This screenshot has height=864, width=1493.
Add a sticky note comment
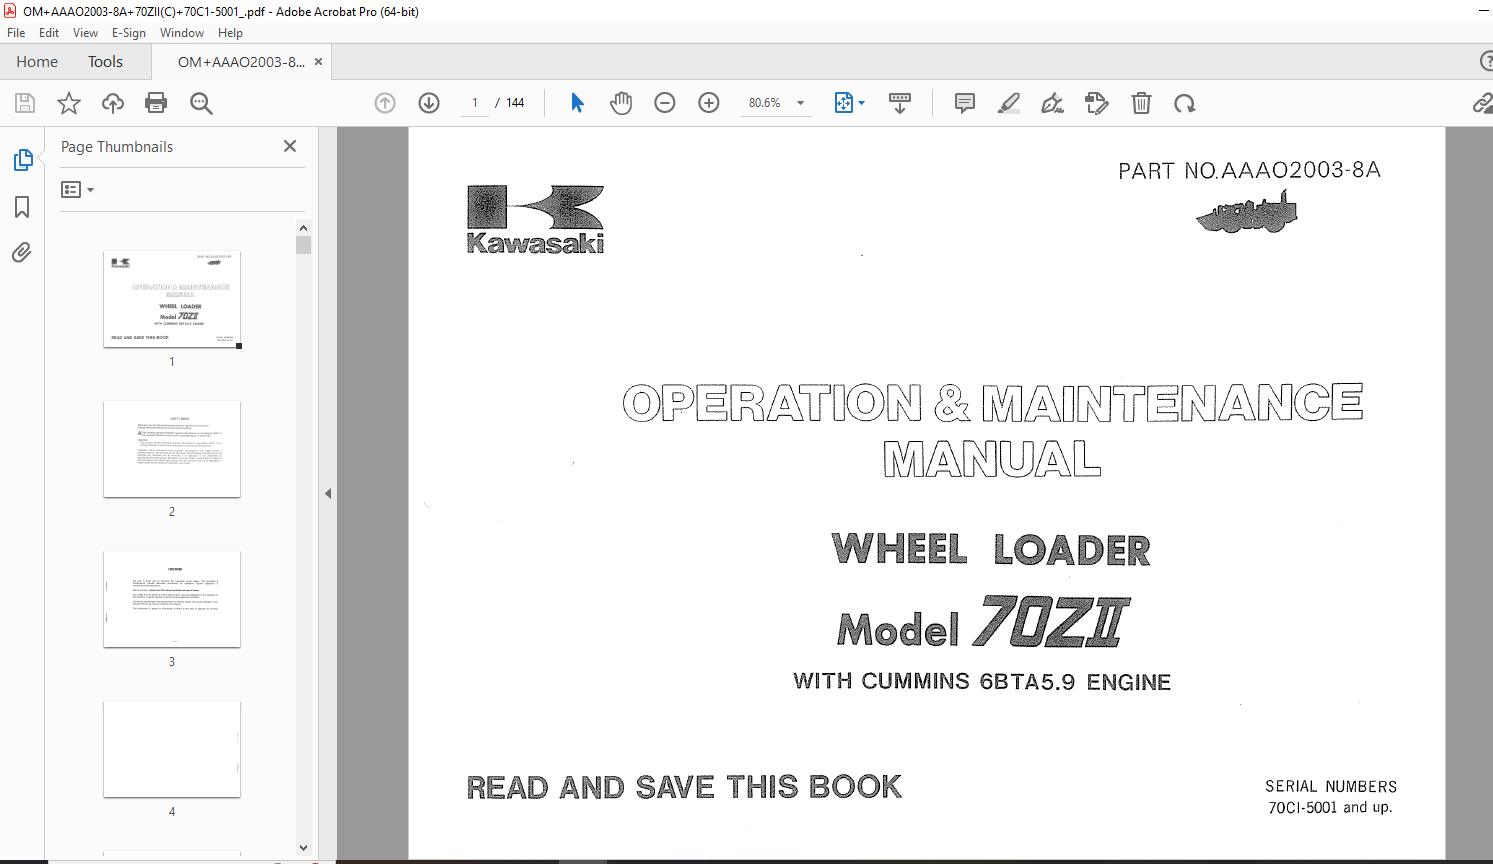click(x=965, y=103)
